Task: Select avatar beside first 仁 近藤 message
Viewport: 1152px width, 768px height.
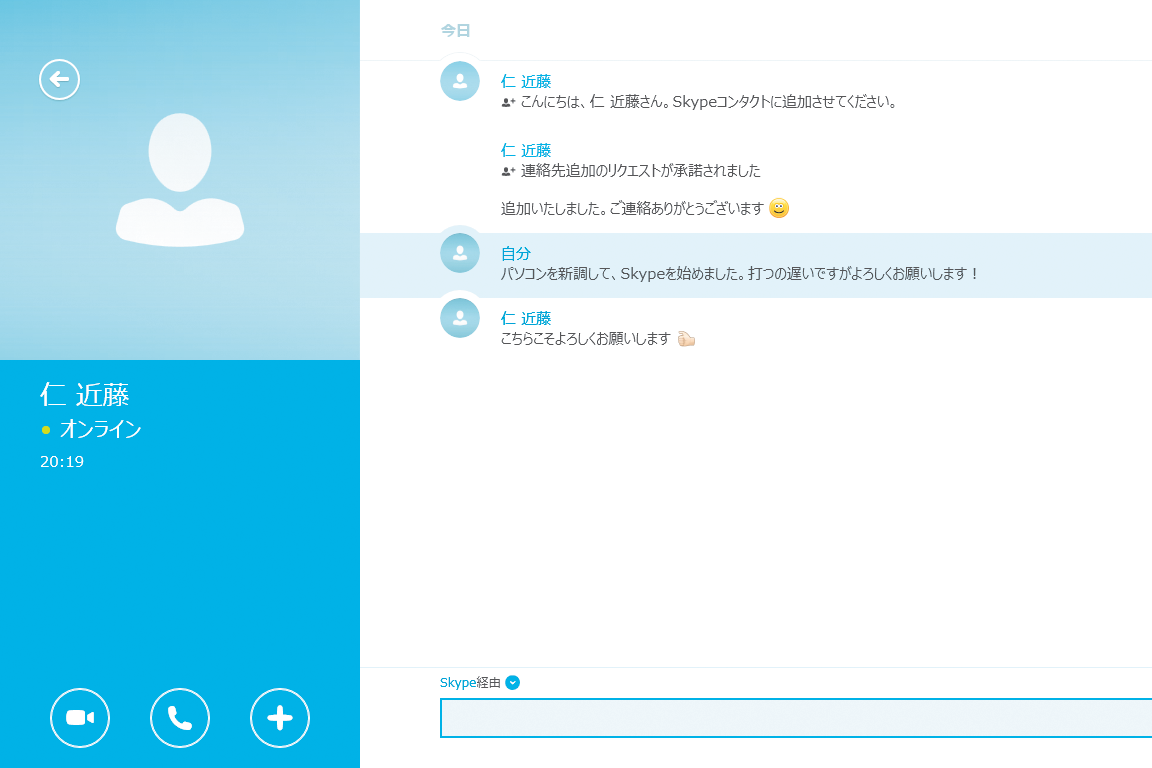Action: (x=460, y=82)
